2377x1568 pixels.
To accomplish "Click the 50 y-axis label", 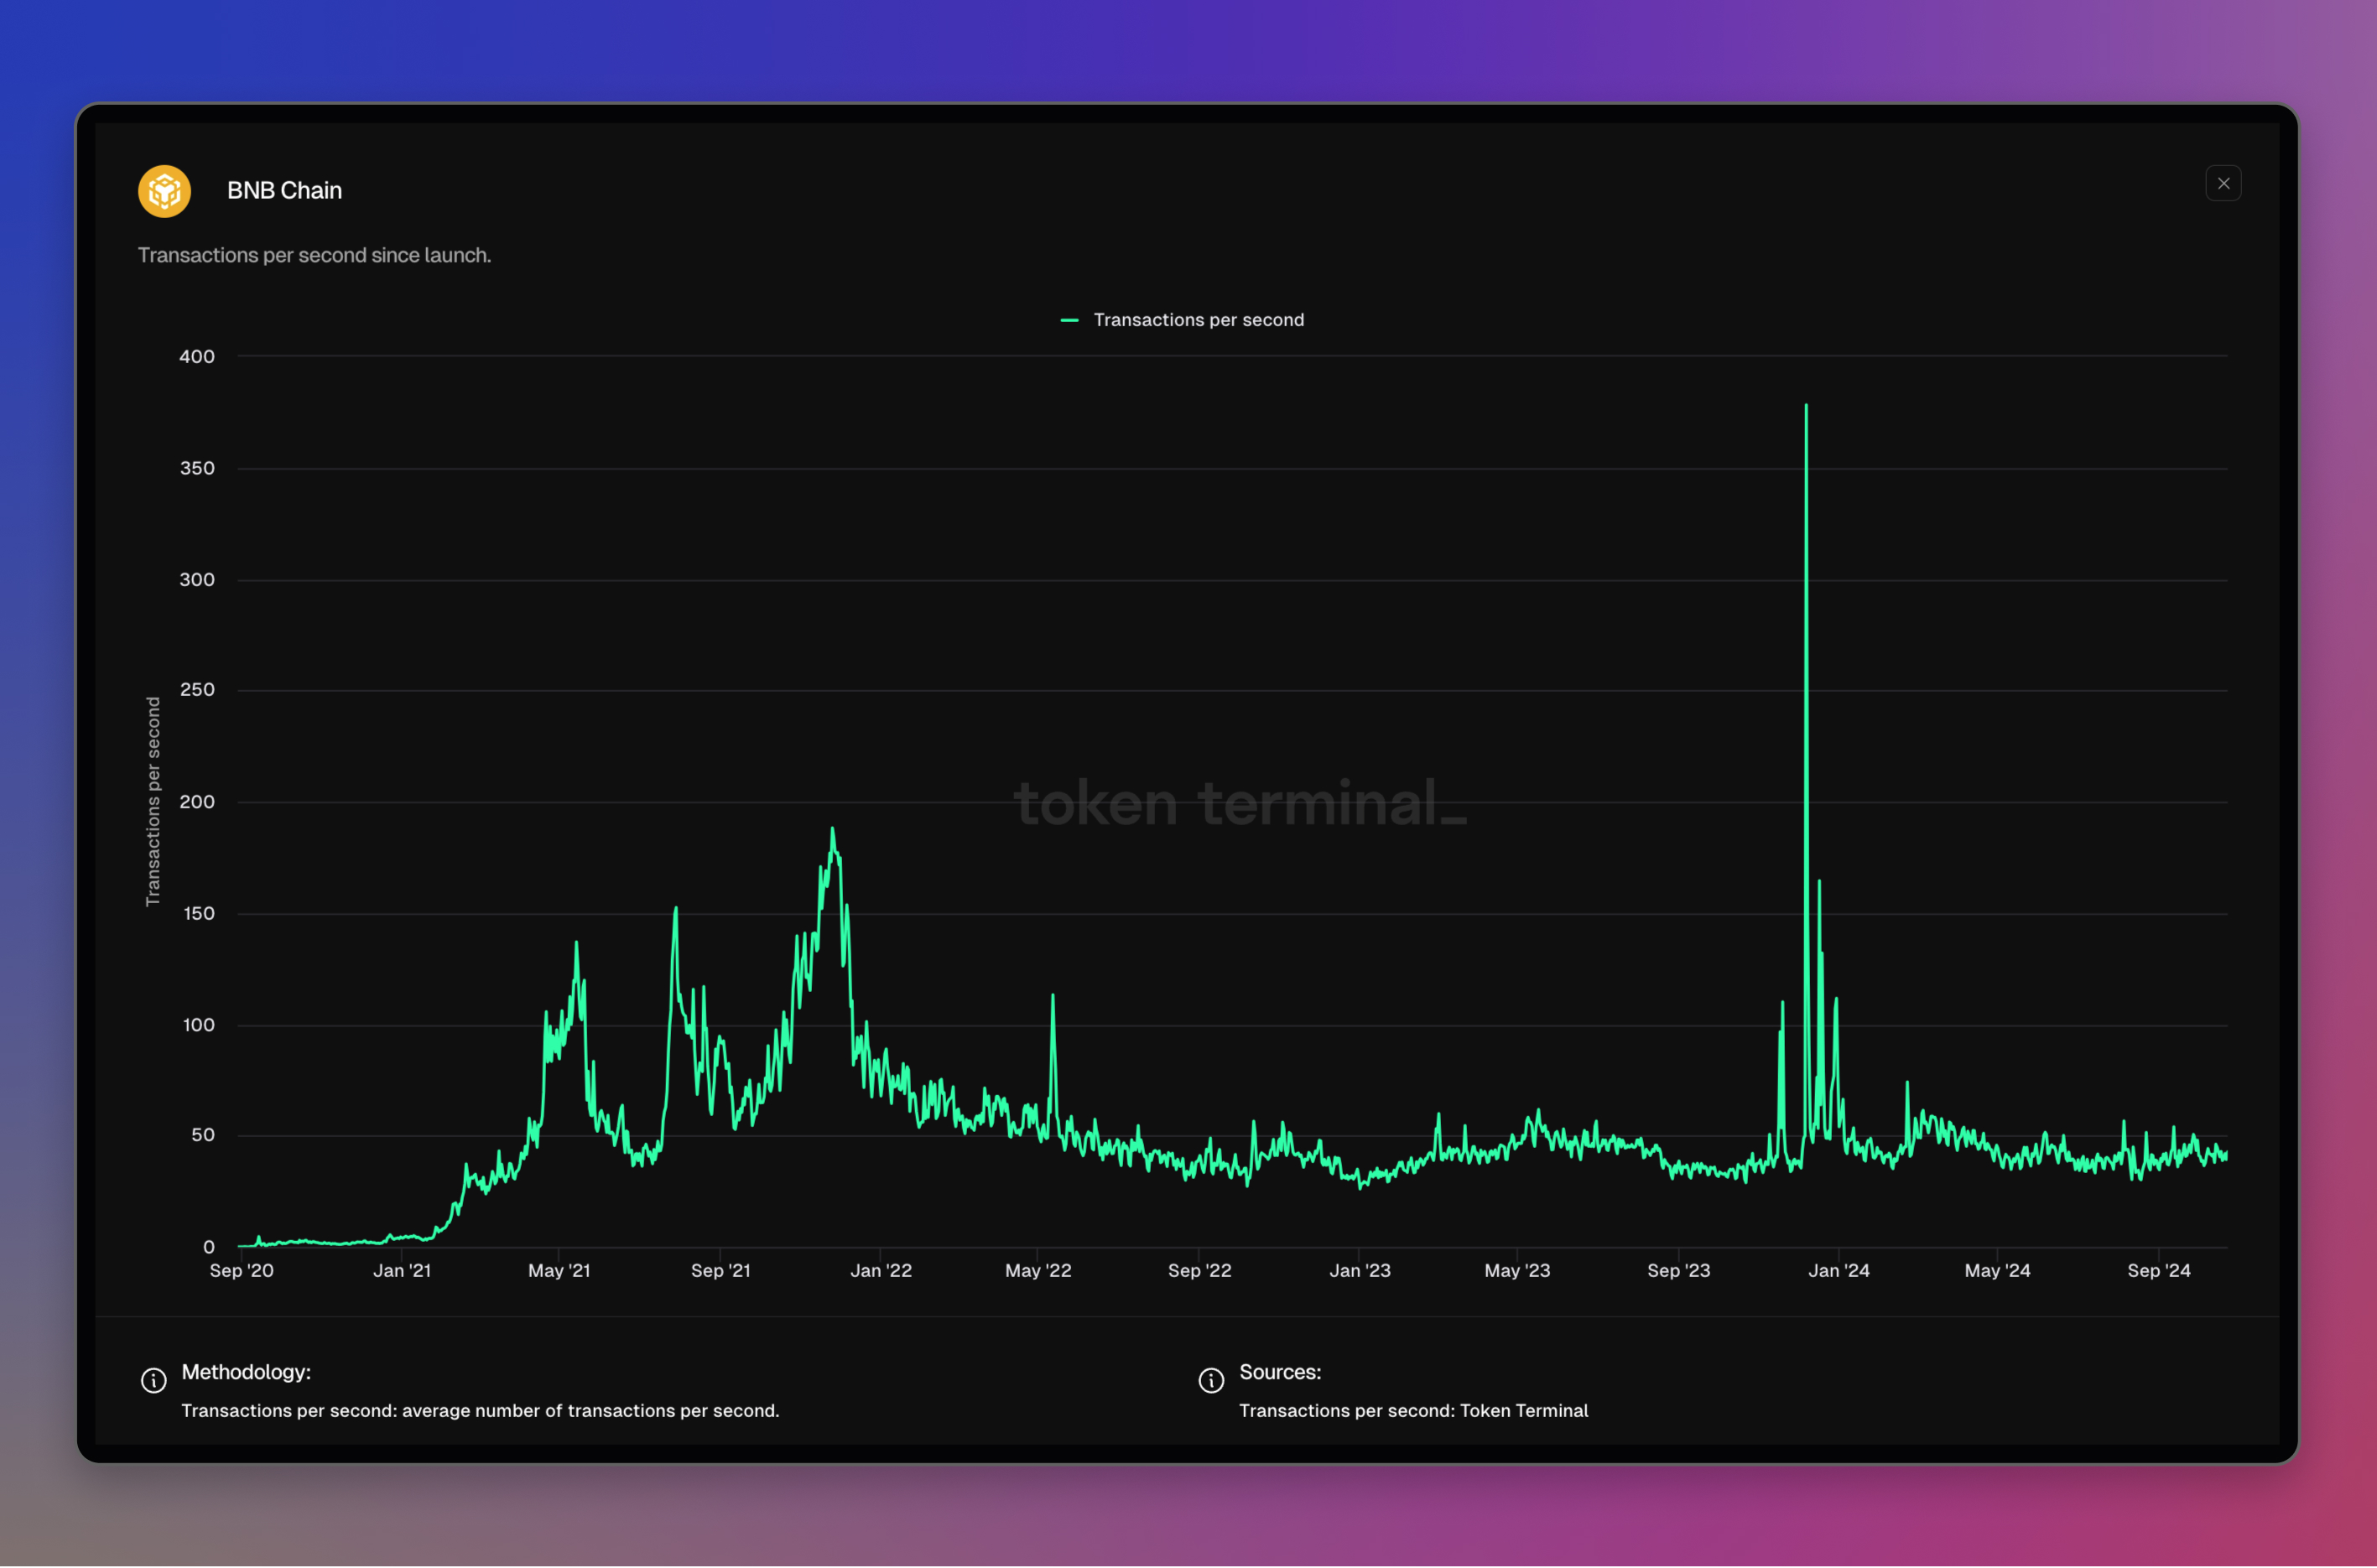I will tap(203, 1136).
